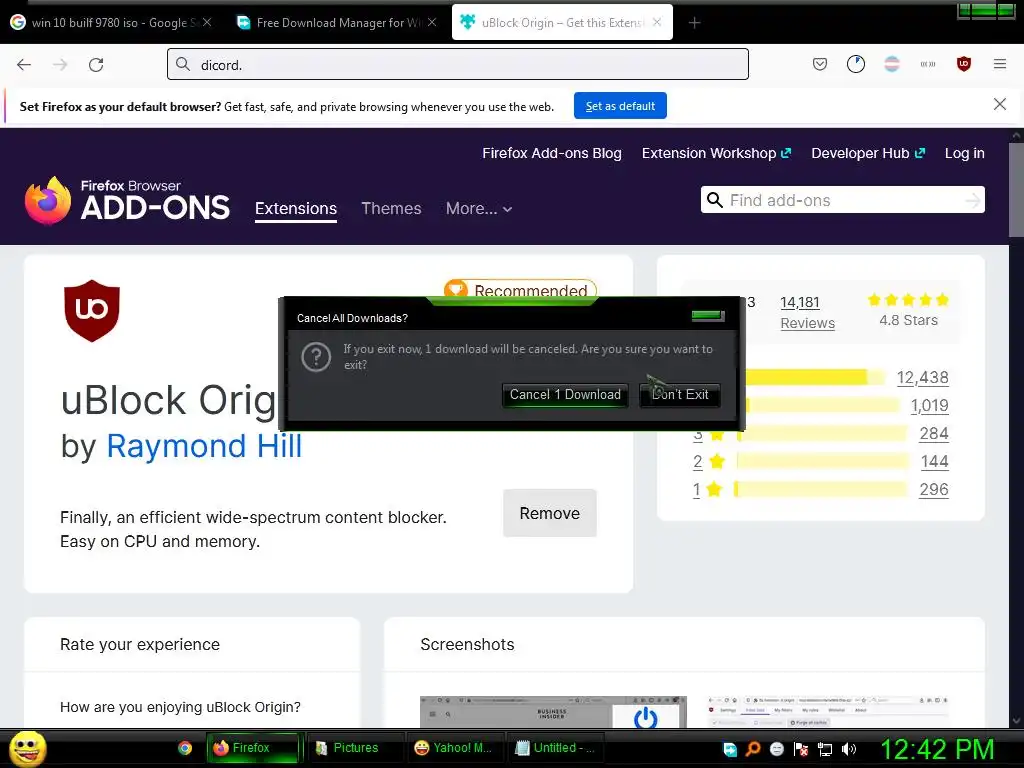Click the search magnifier in Find add-ons
Viewport: 1024px width, 768px height.
point(715,200)
